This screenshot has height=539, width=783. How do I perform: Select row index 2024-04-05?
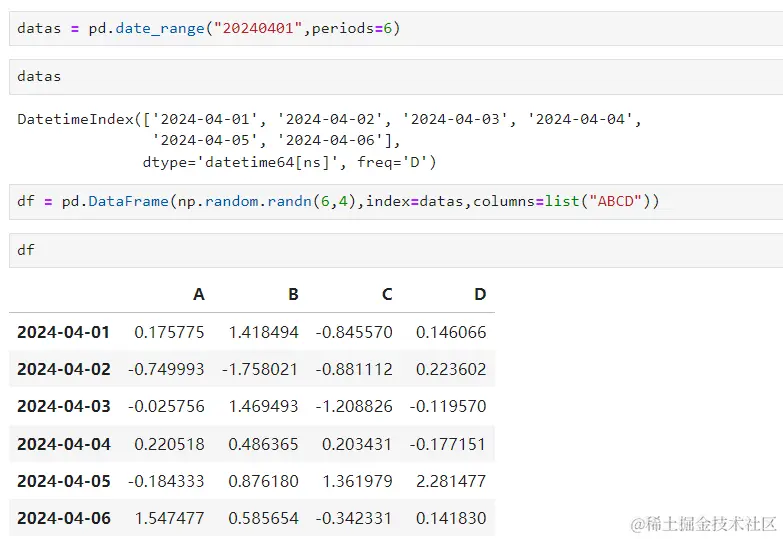[x=63, y=481]
